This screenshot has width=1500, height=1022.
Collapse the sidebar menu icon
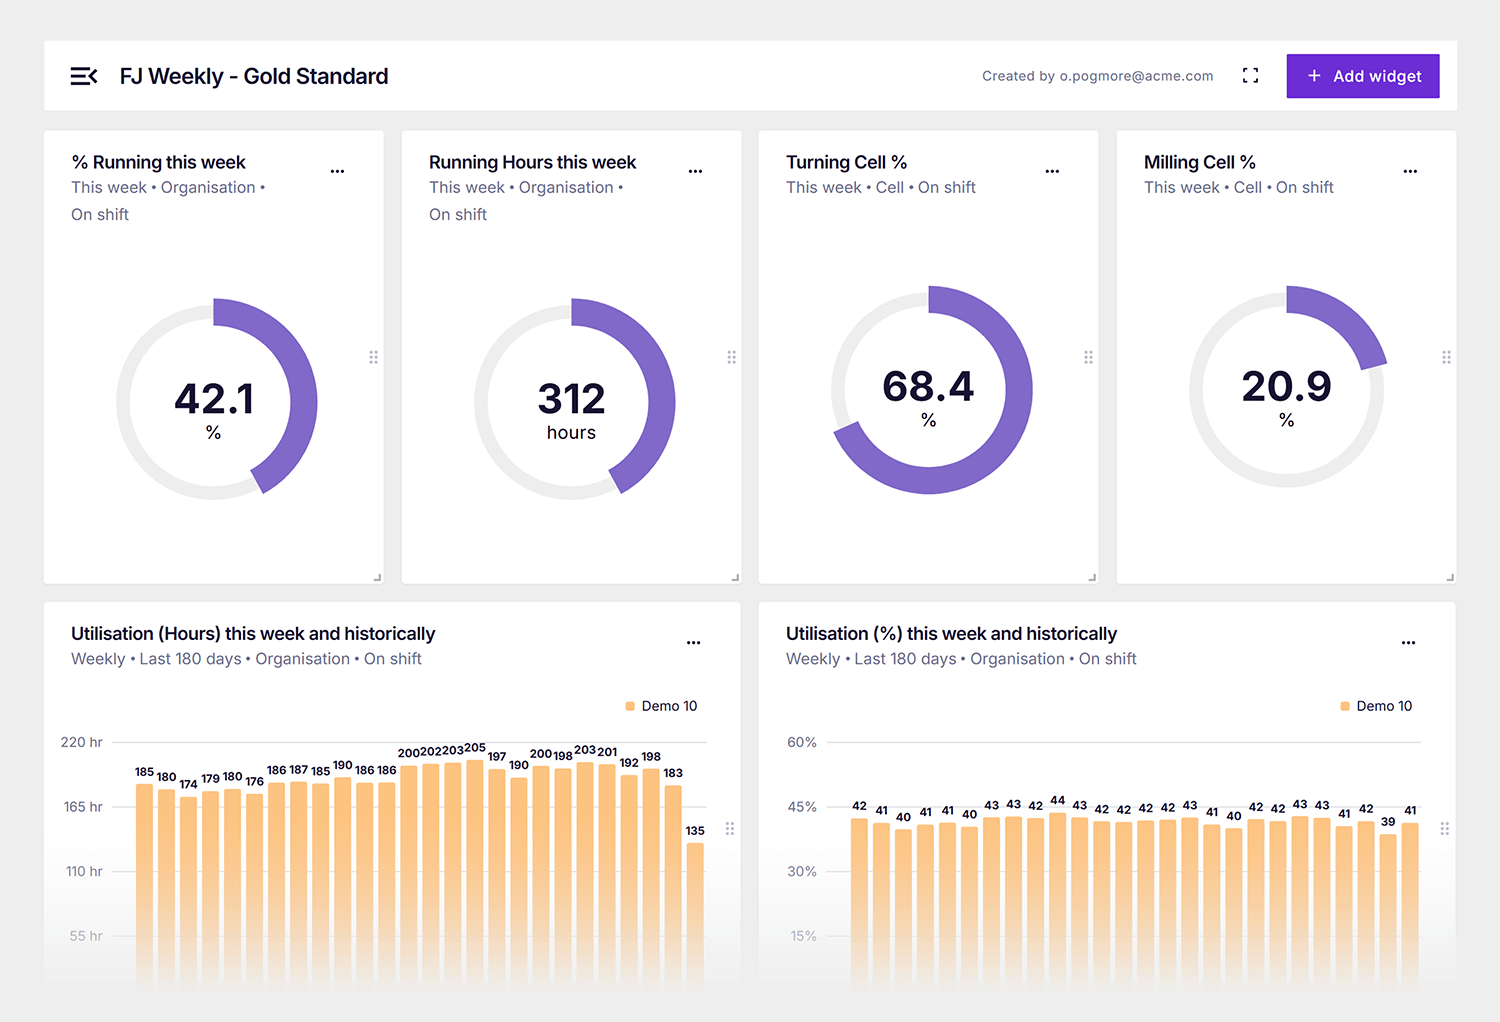[x=84, y=76]
